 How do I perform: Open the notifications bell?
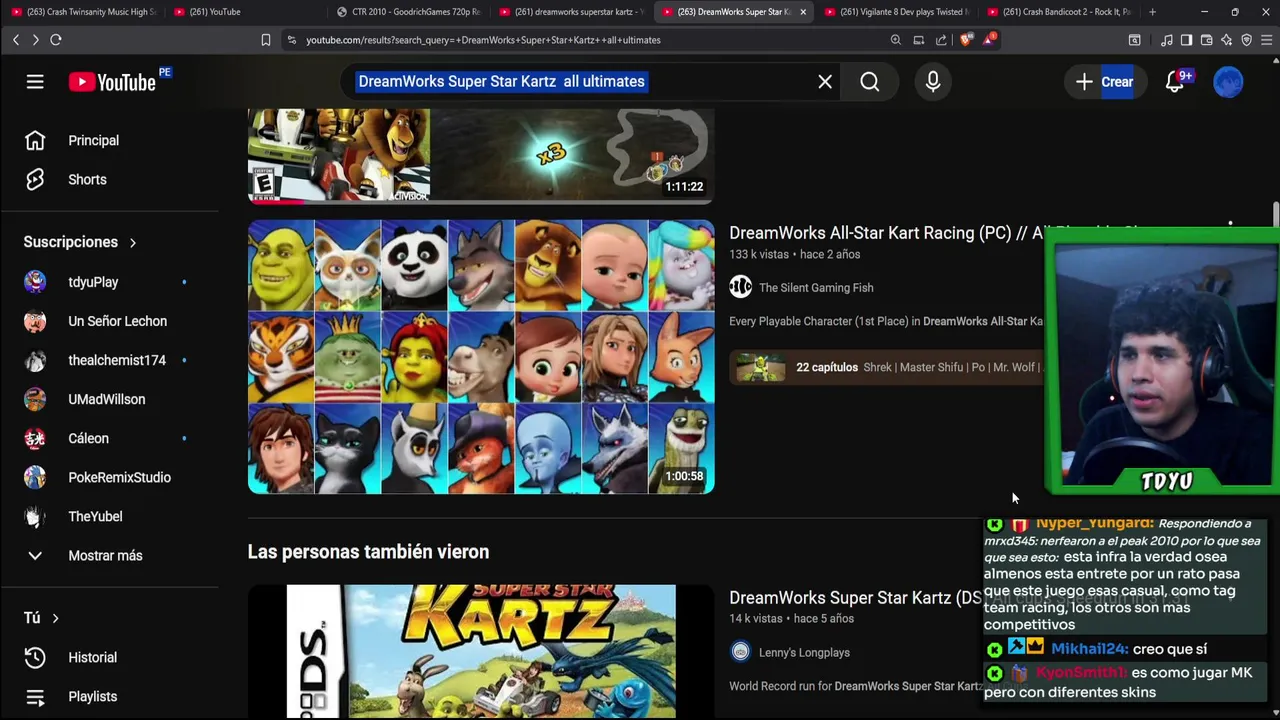pyautogui.click(x=1175, y=82)
